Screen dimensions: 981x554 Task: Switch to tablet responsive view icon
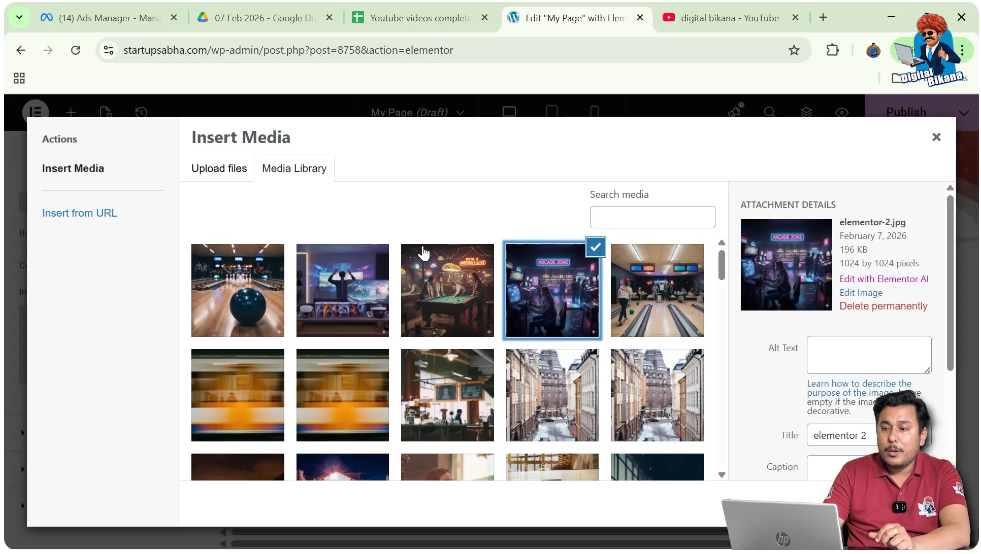(552, 111)
